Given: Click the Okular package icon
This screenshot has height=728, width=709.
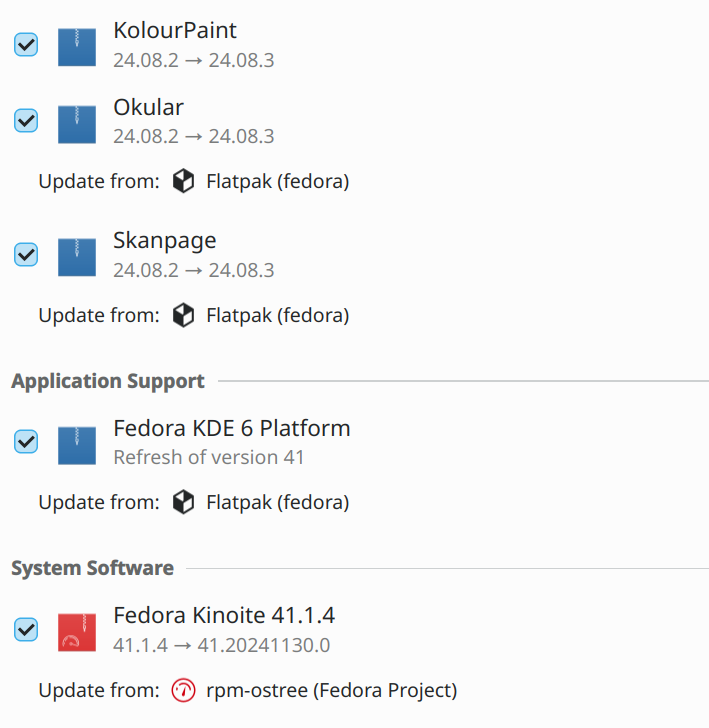Looking at the screenshot, I should click(x=77, y=122).
